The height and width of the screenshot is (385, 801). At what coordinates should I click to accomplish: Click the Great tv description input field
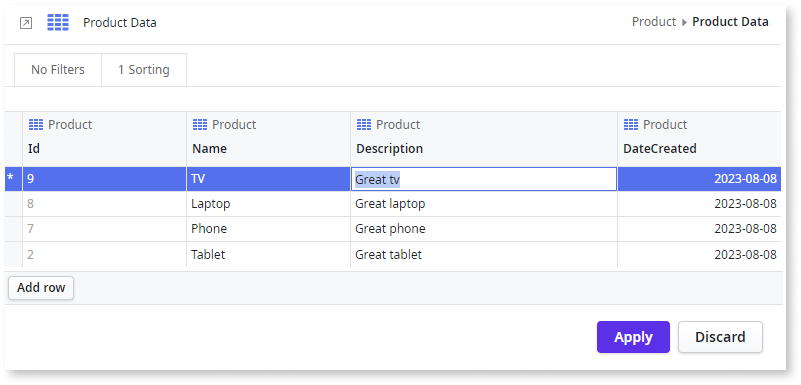tap(484, 179)
